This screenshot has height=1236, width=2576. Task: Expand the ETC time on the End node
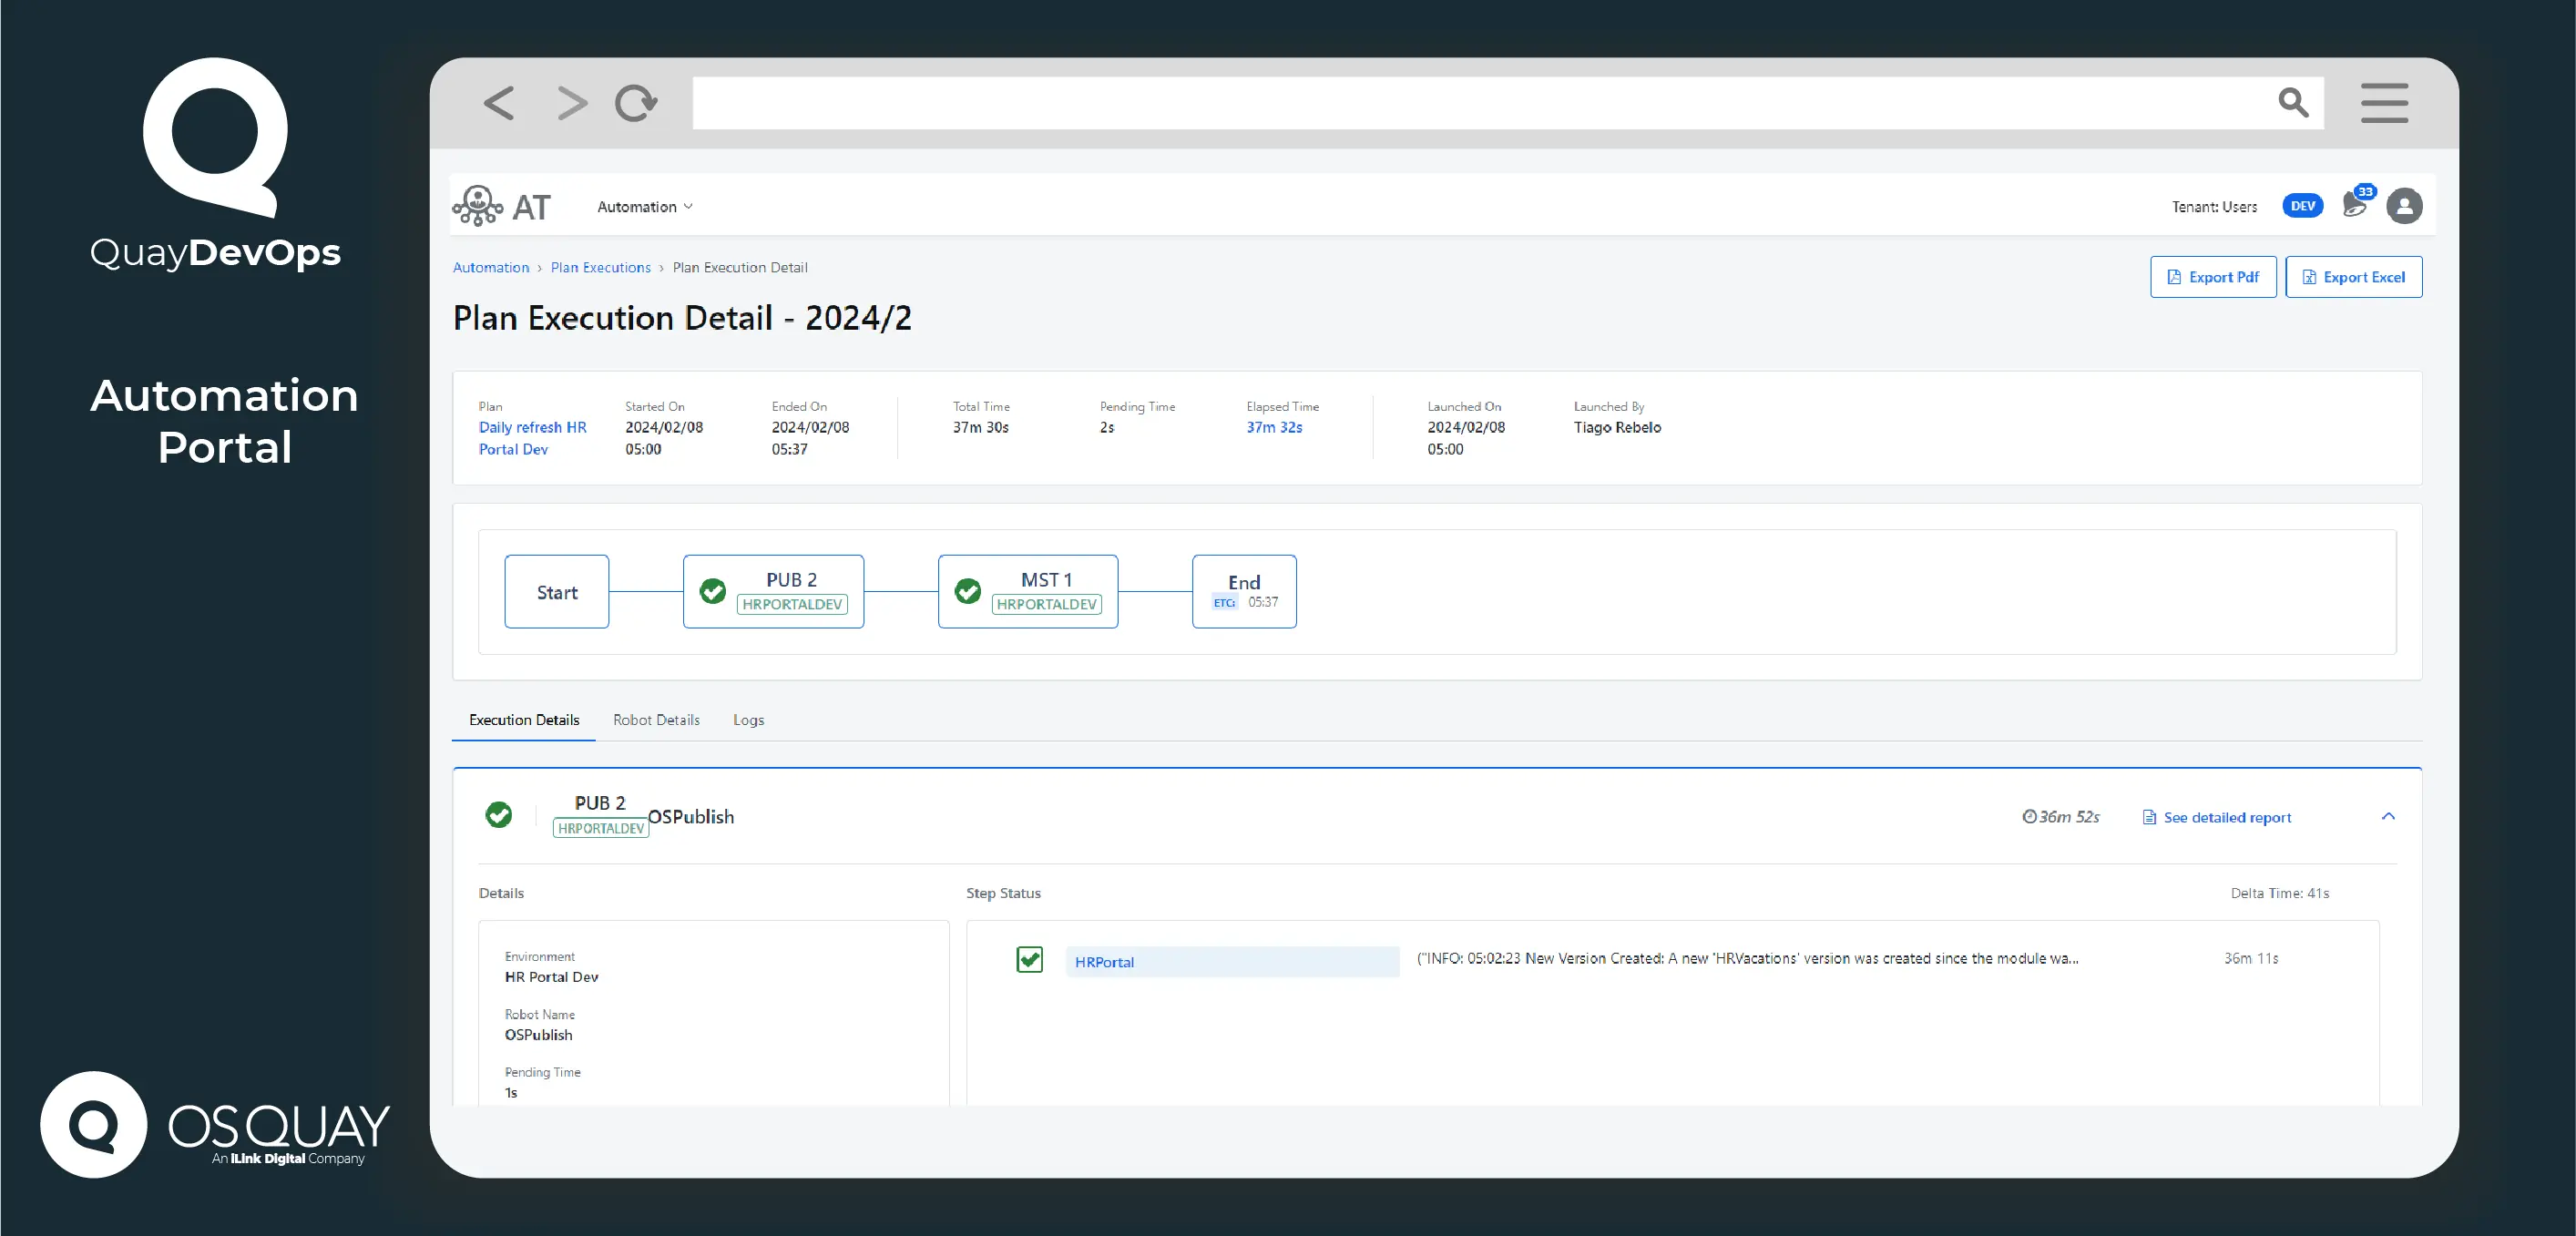1224,603
